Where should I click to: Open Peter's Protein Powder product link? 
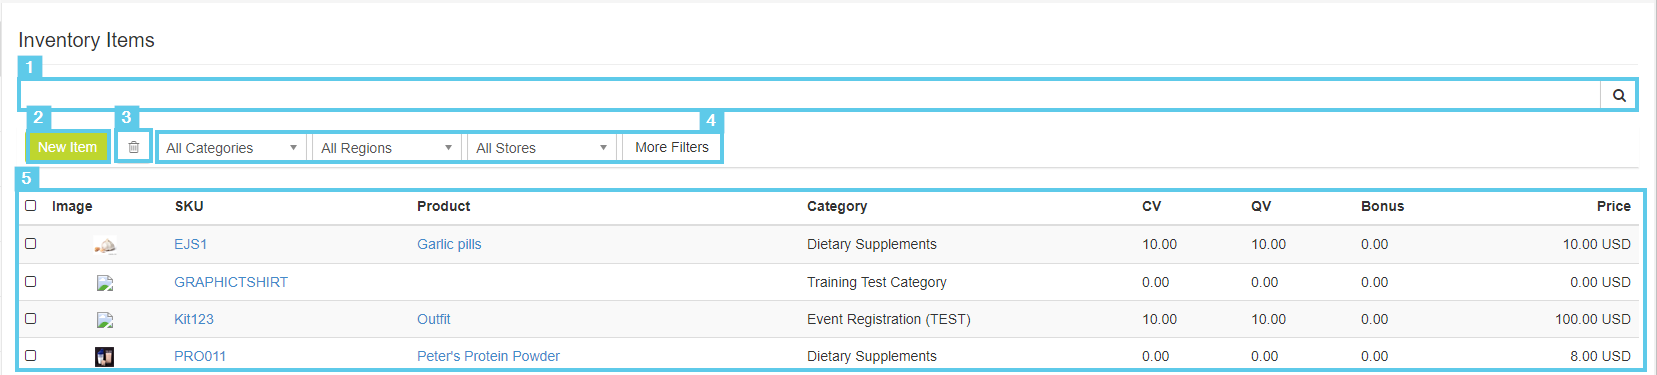coord(488,356)
